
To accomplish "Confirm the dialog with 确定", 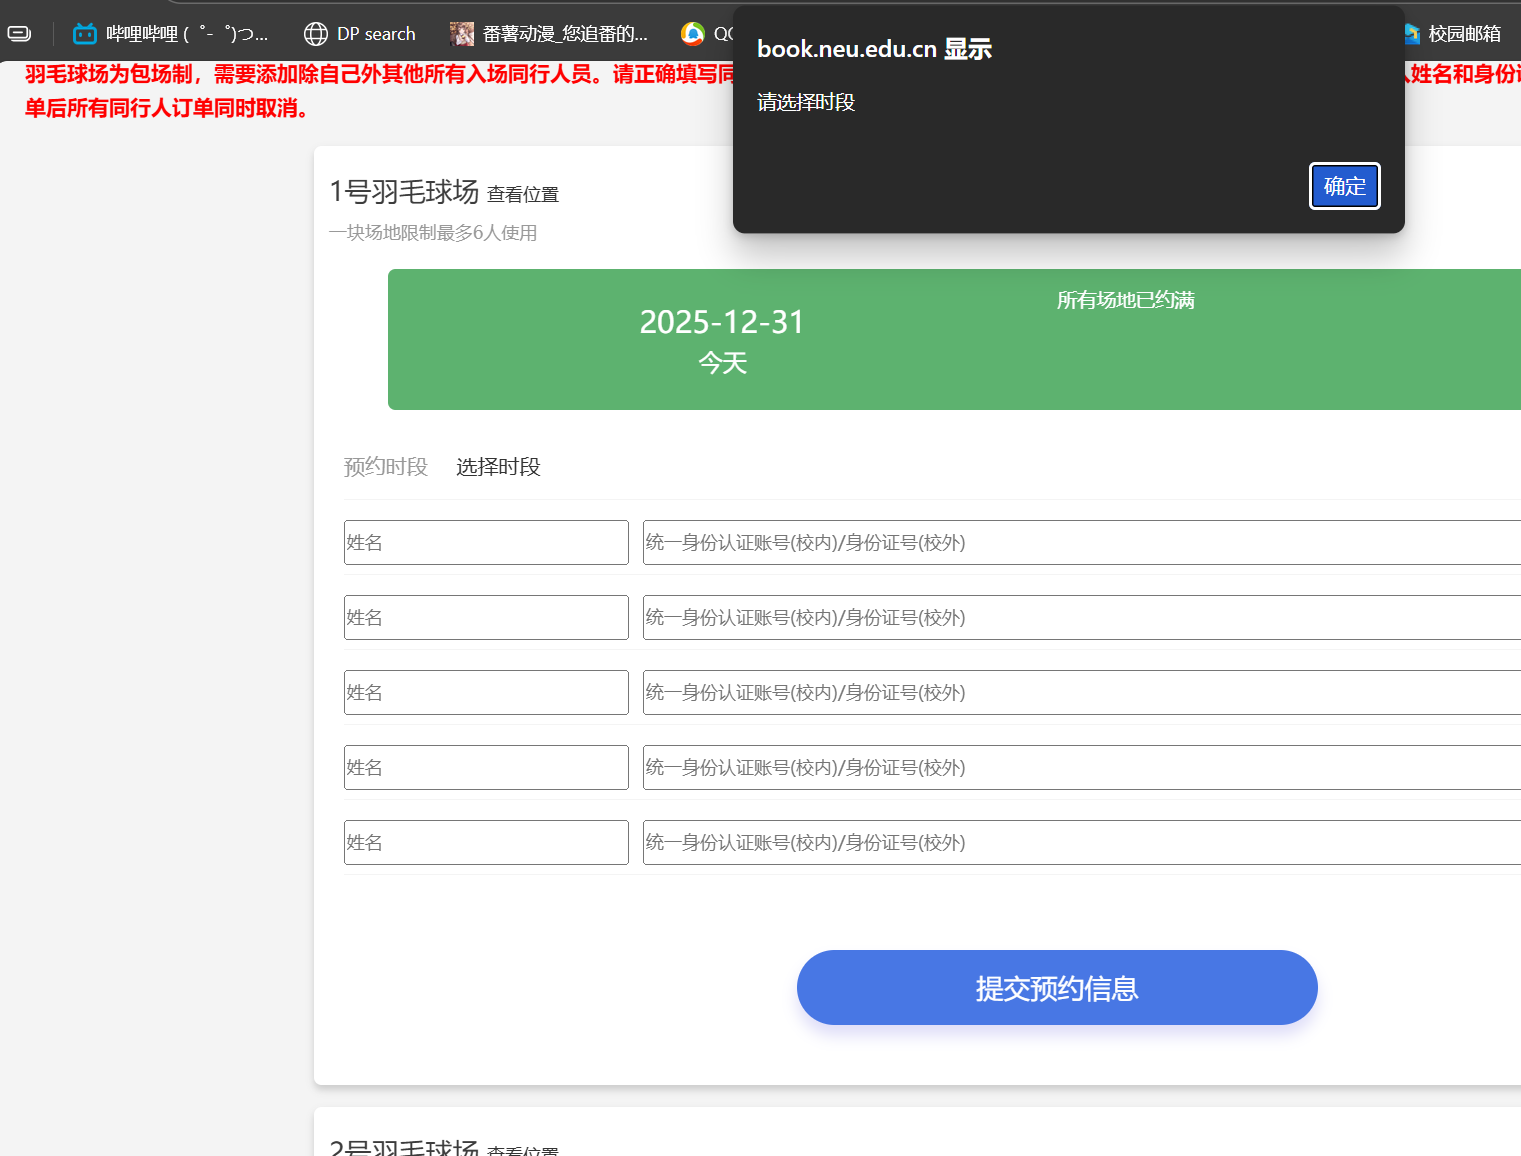I will pyautogui.click(x=1344, y=186).
